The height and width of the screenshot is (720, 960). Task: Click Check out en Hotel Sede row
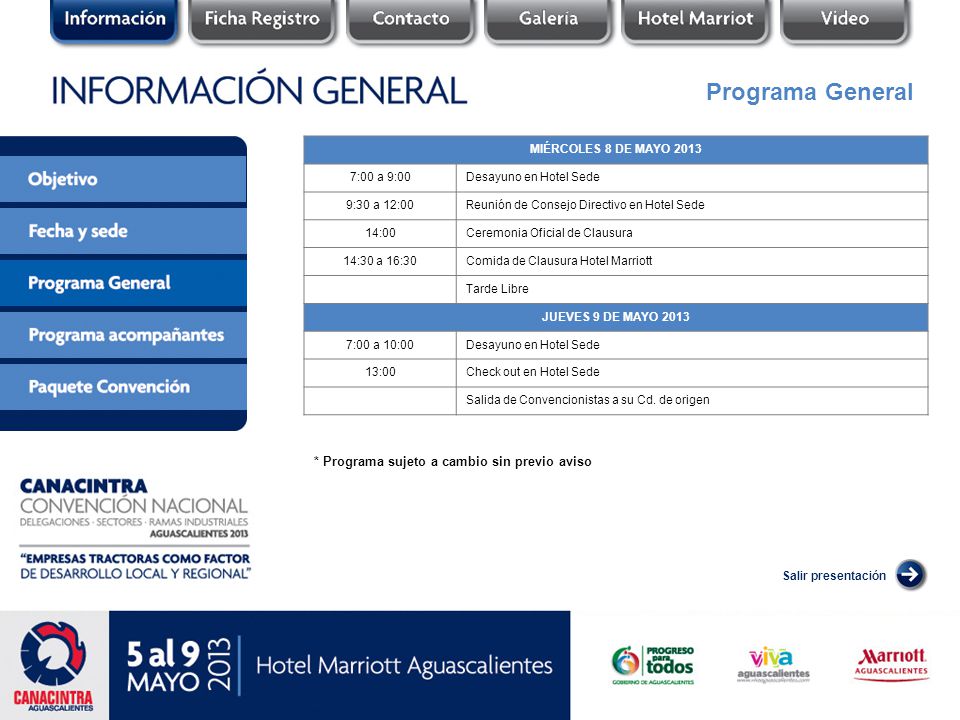click(616, 372)
